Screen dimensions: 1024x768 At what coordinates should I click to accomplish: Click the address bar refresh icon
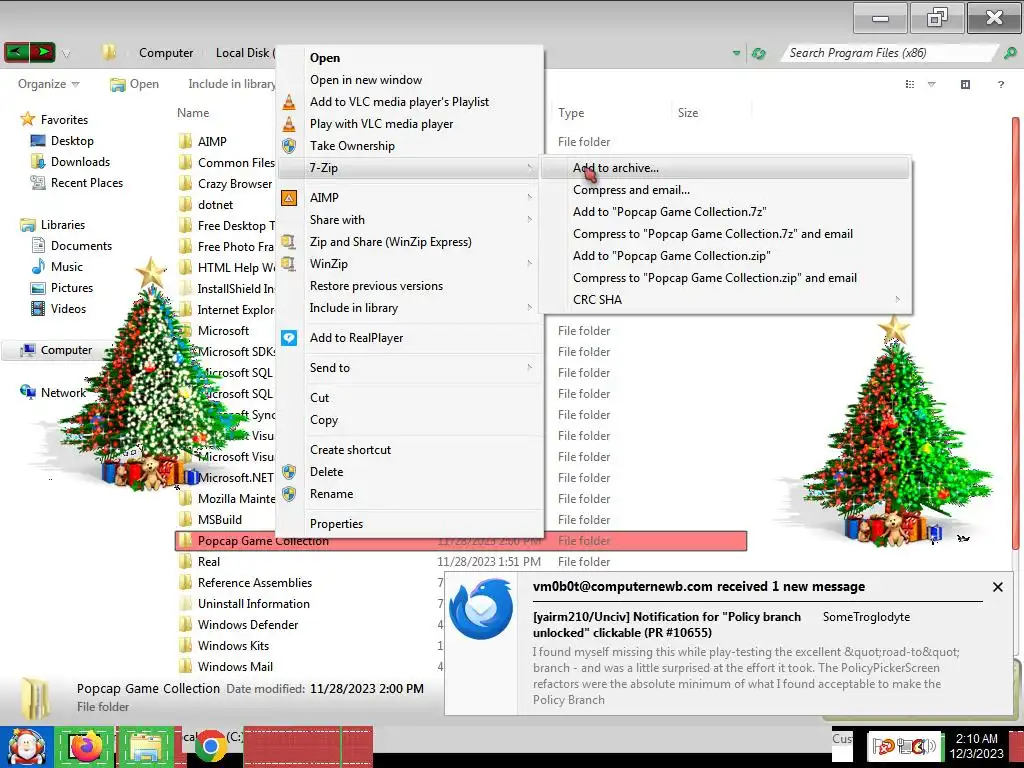click(758, 54)
